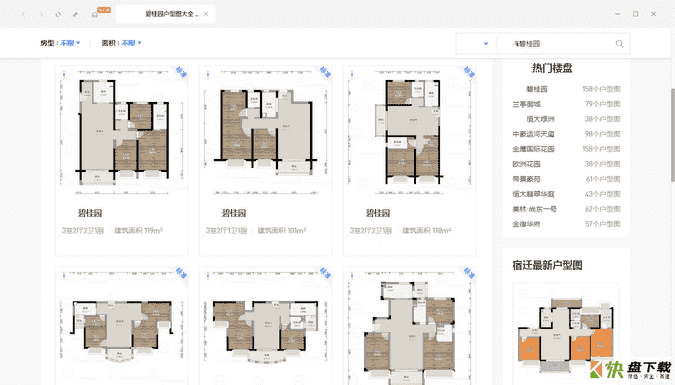Open 兰亭御城 in the 热门楼盘 list
Image resolution: width=675 pixels, height=385 pixels.
[x=526, y=104]
